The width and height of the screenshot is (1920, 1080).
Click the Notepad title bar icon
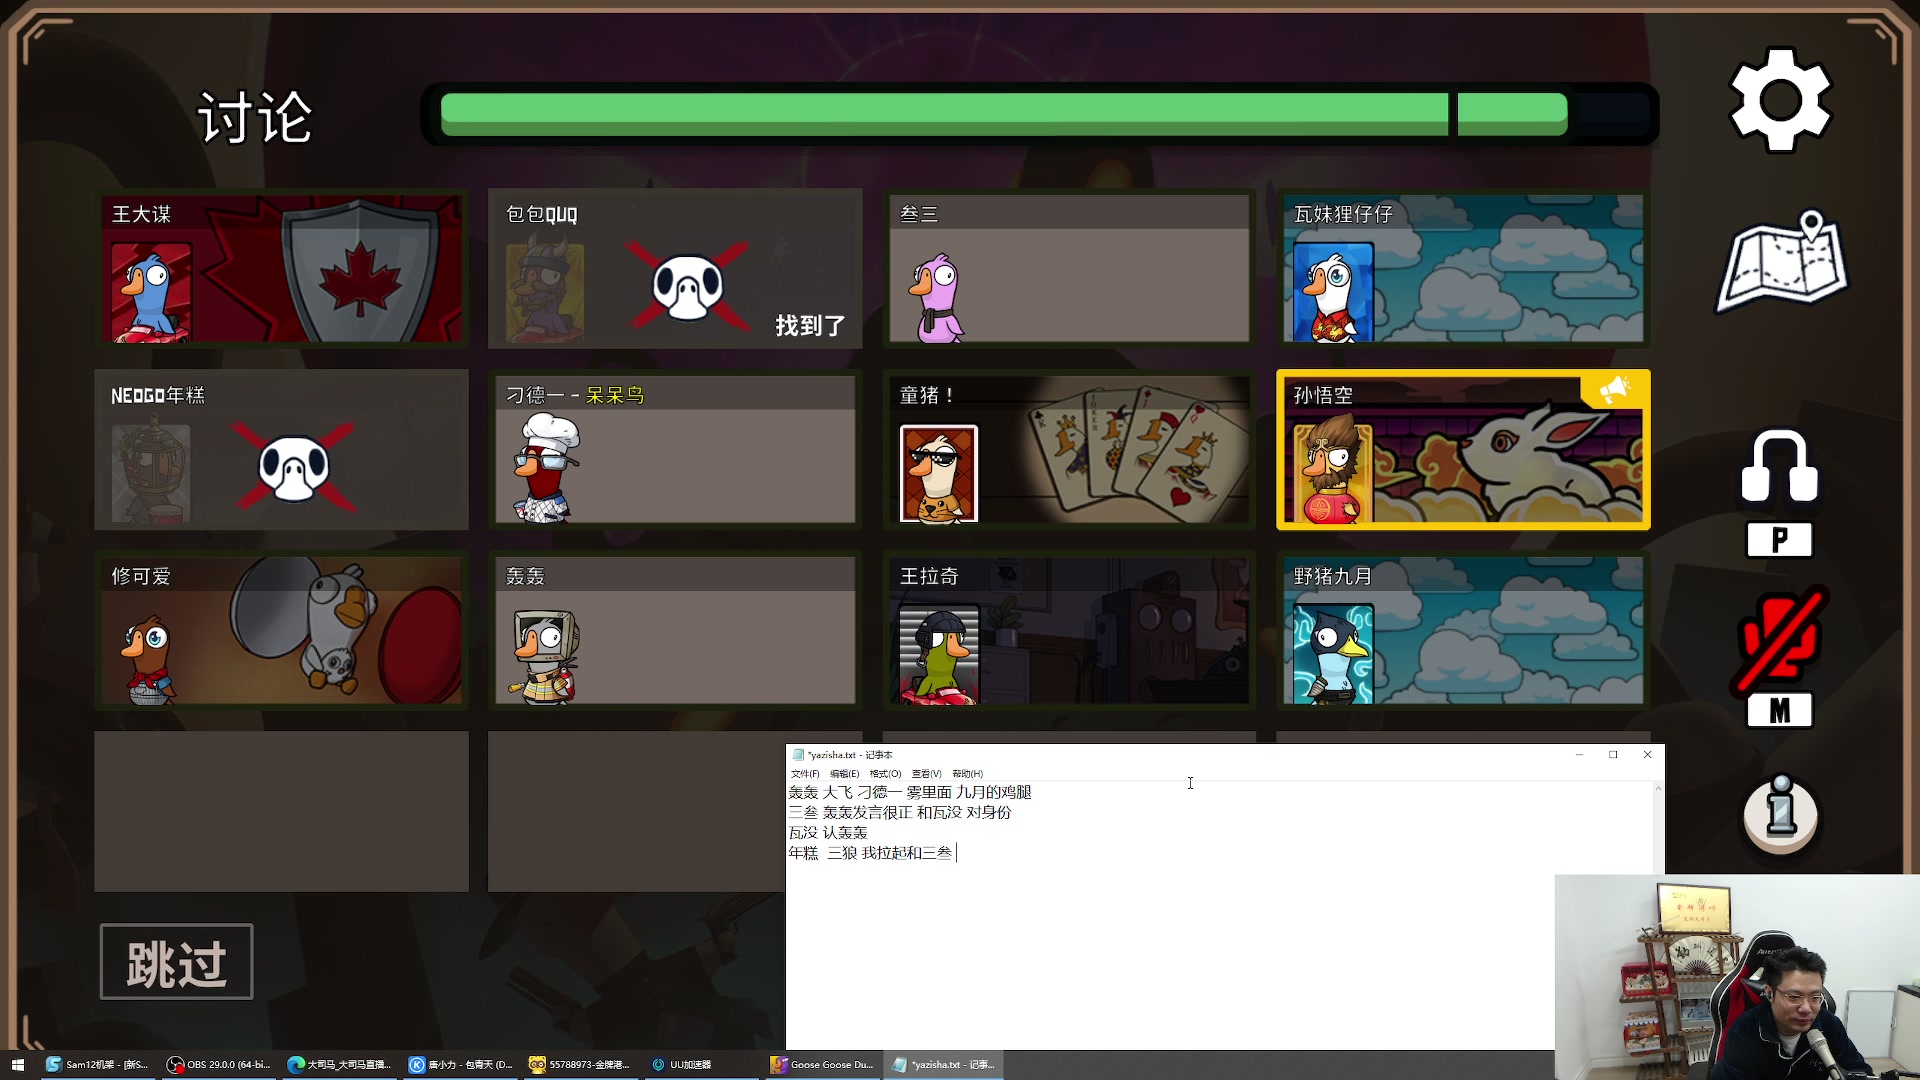point(798,755)
